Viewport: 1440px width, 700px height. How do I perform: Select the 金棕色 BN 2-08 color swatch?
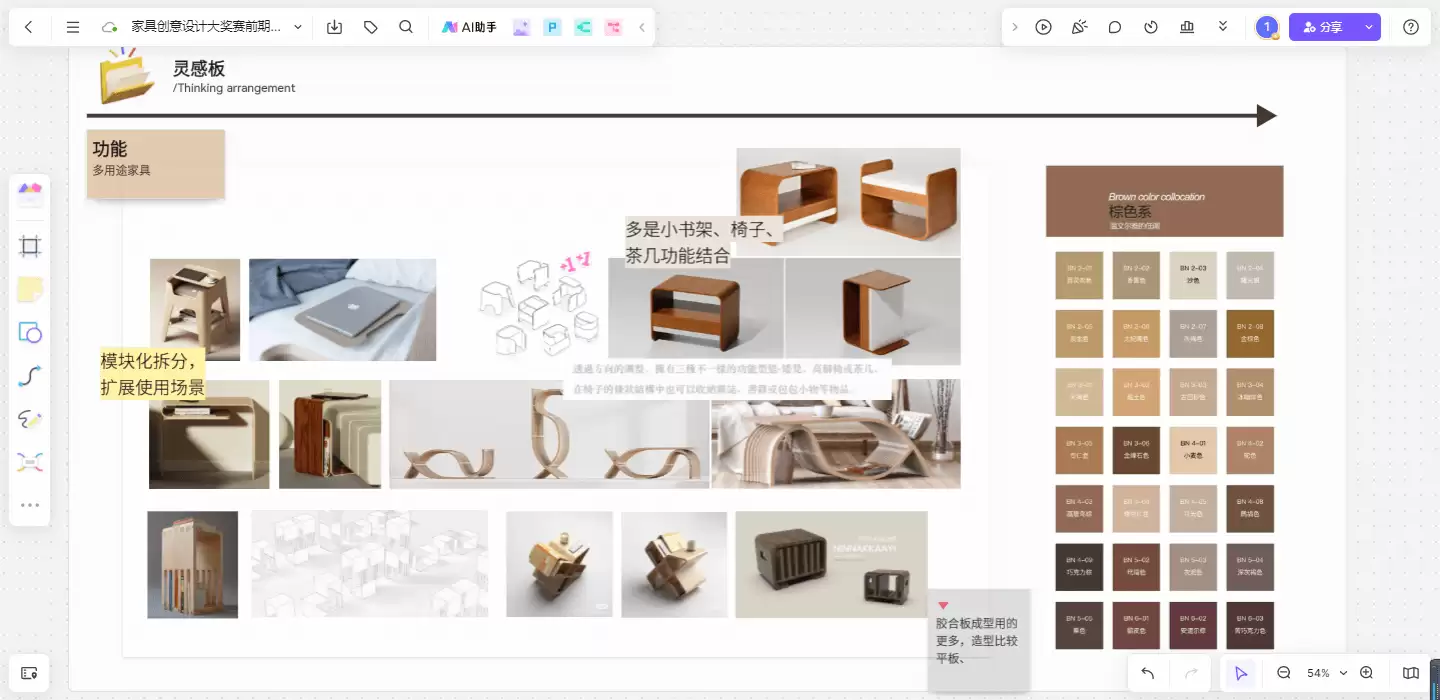[x=1251, y=334]
